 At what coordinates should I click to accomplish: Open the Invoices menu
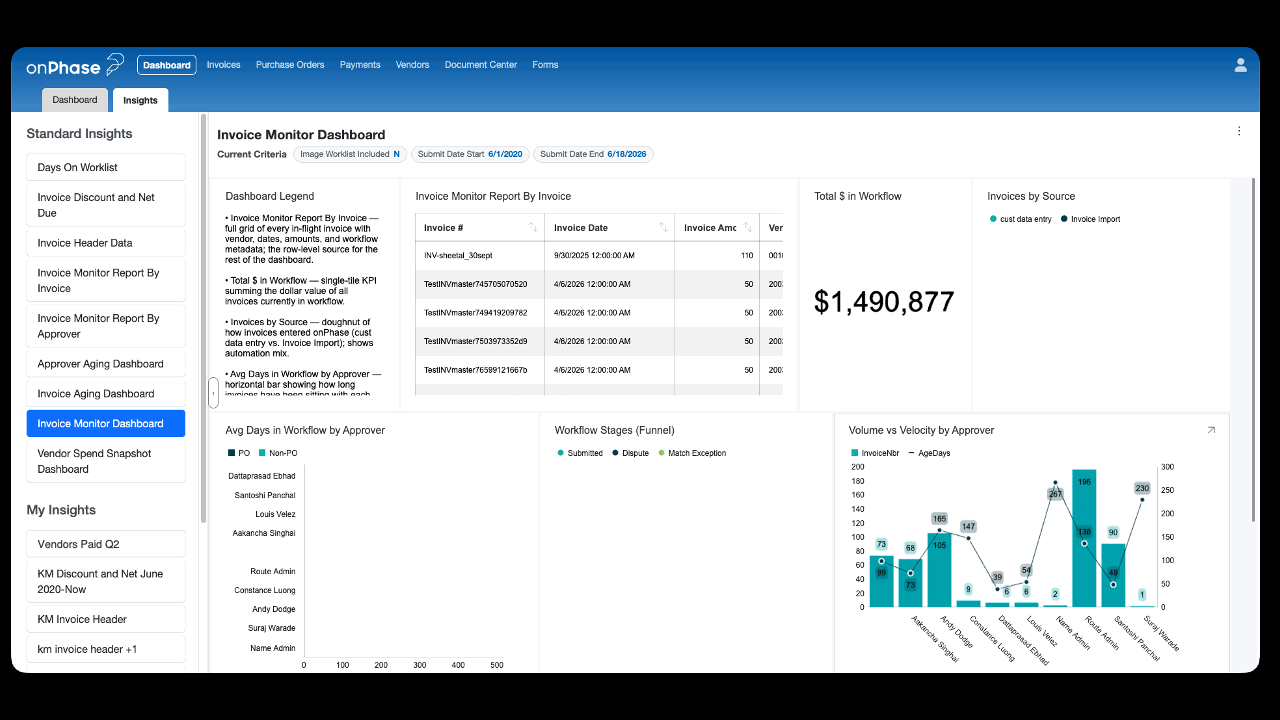tap(223, 65)
